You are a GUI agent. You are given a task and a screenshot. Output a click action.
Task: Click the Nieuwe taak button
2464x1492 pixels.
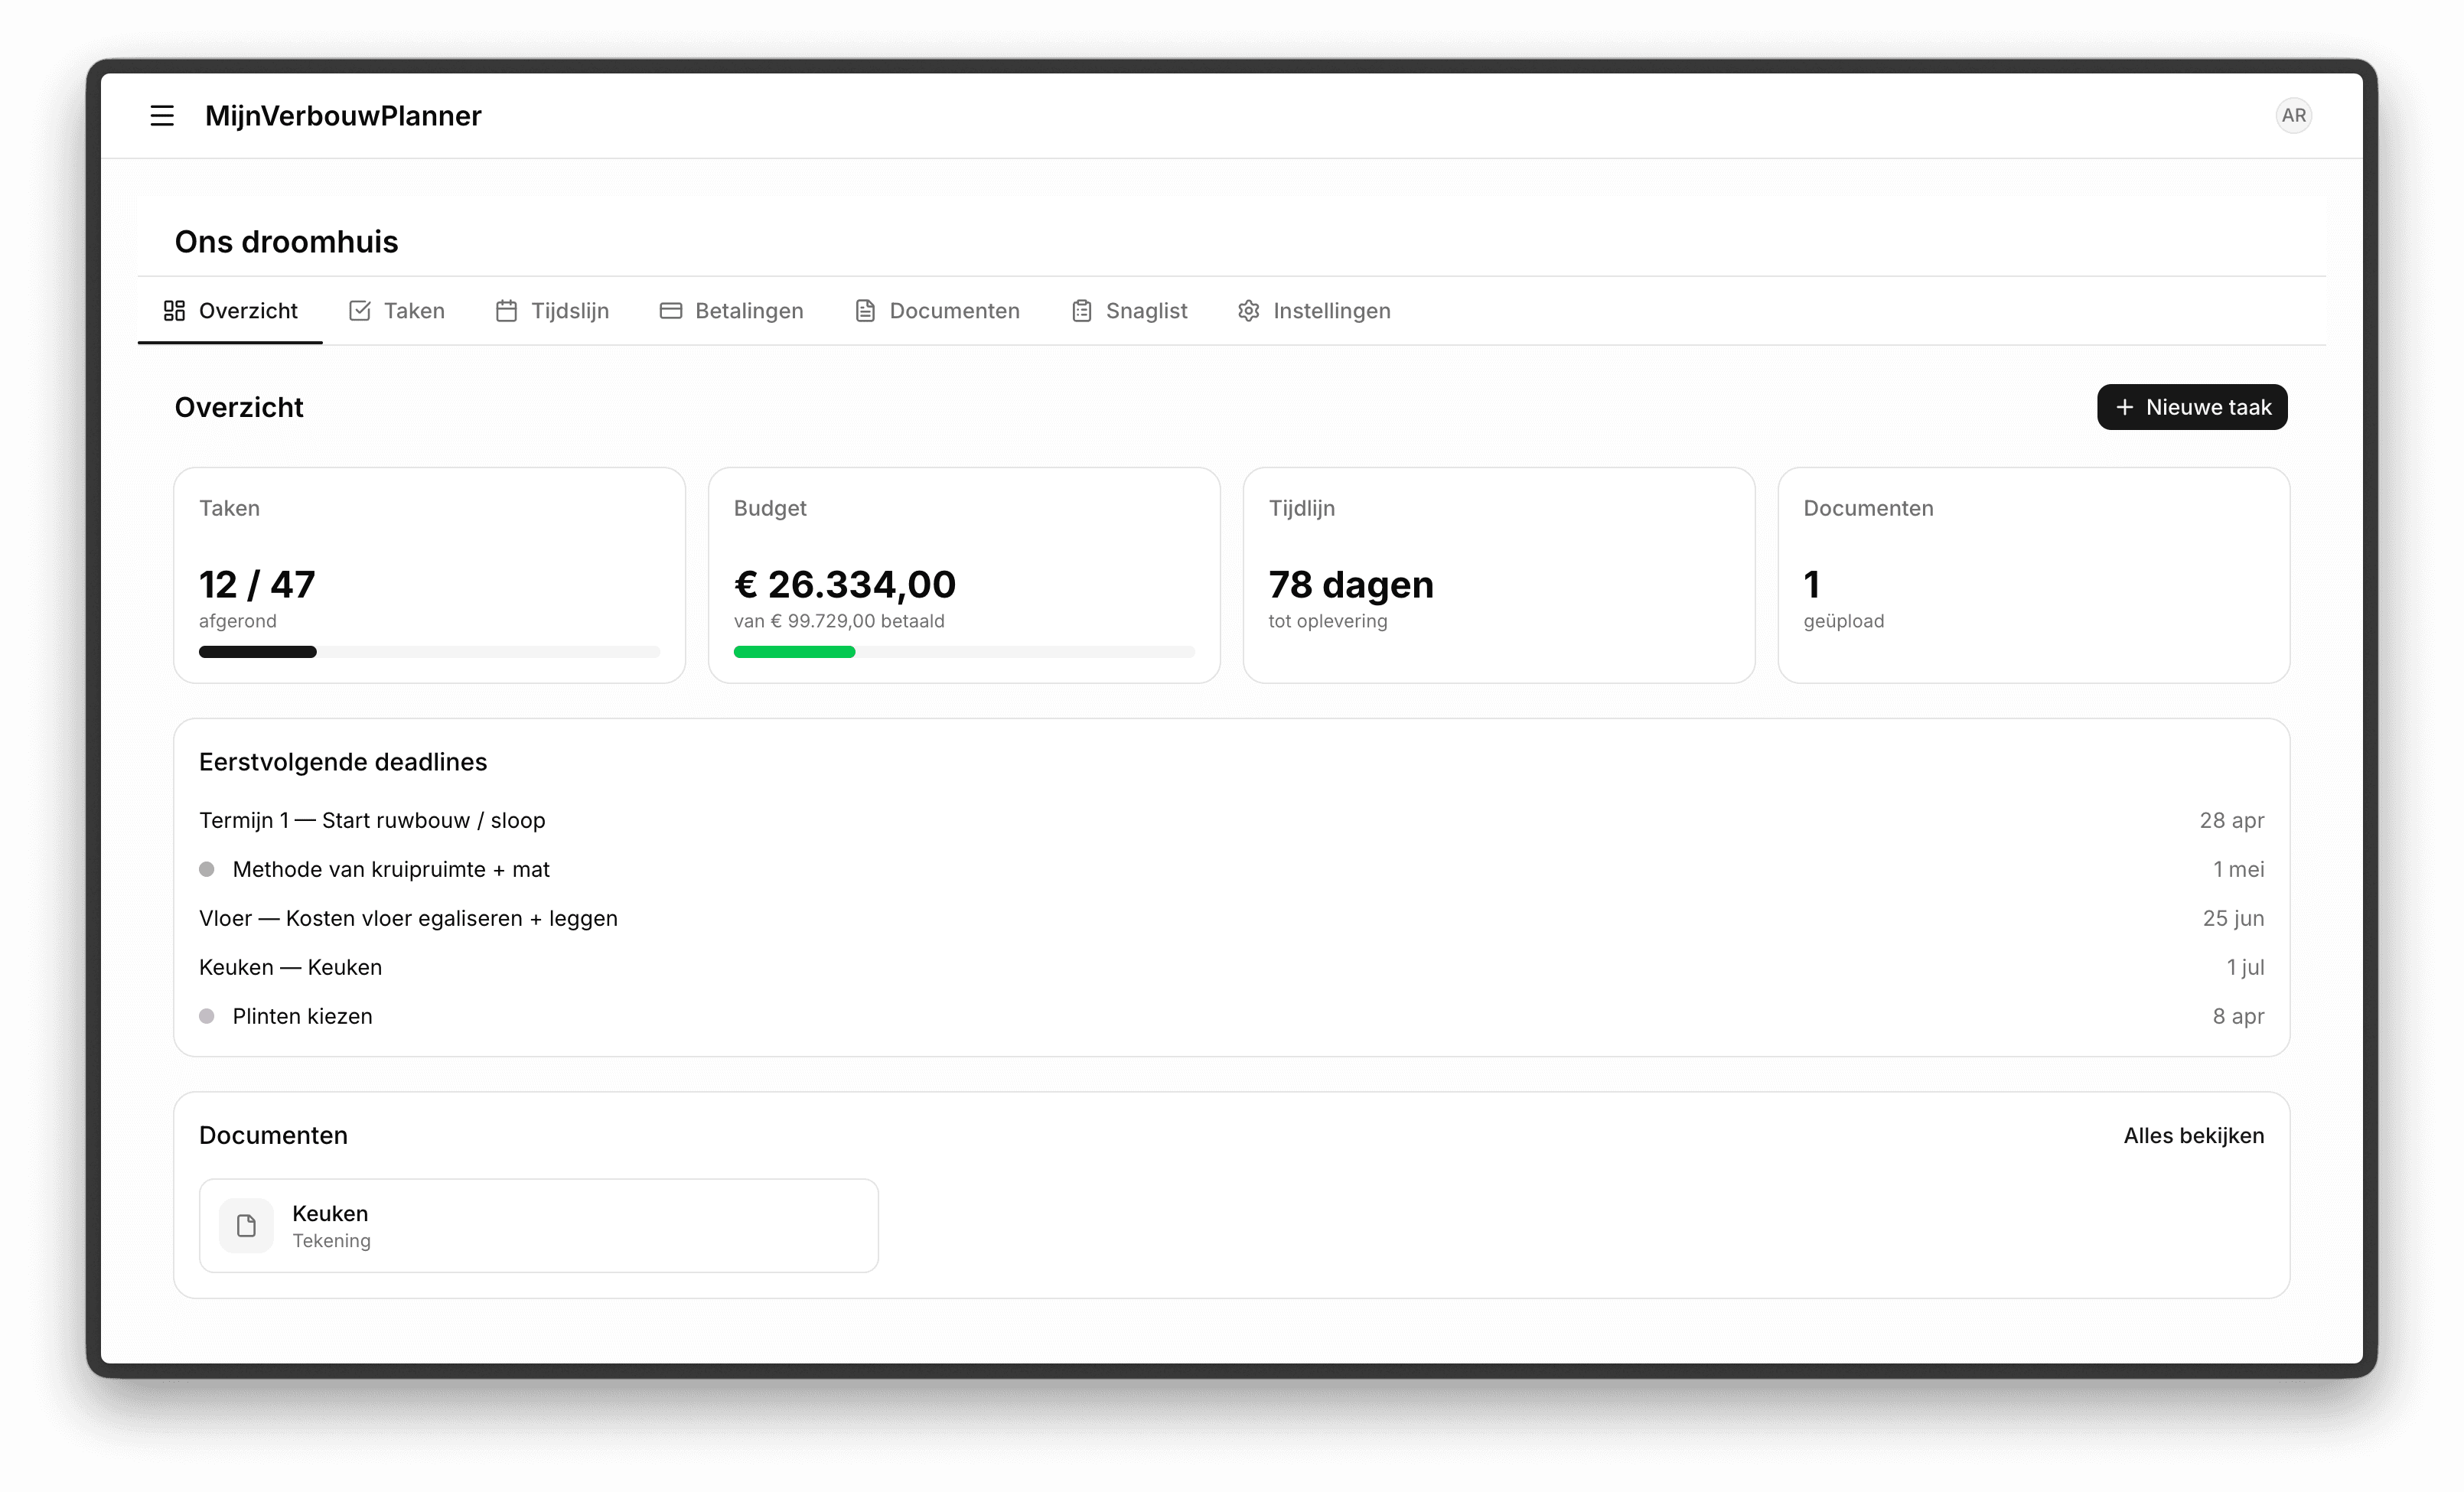(2192, 407)
